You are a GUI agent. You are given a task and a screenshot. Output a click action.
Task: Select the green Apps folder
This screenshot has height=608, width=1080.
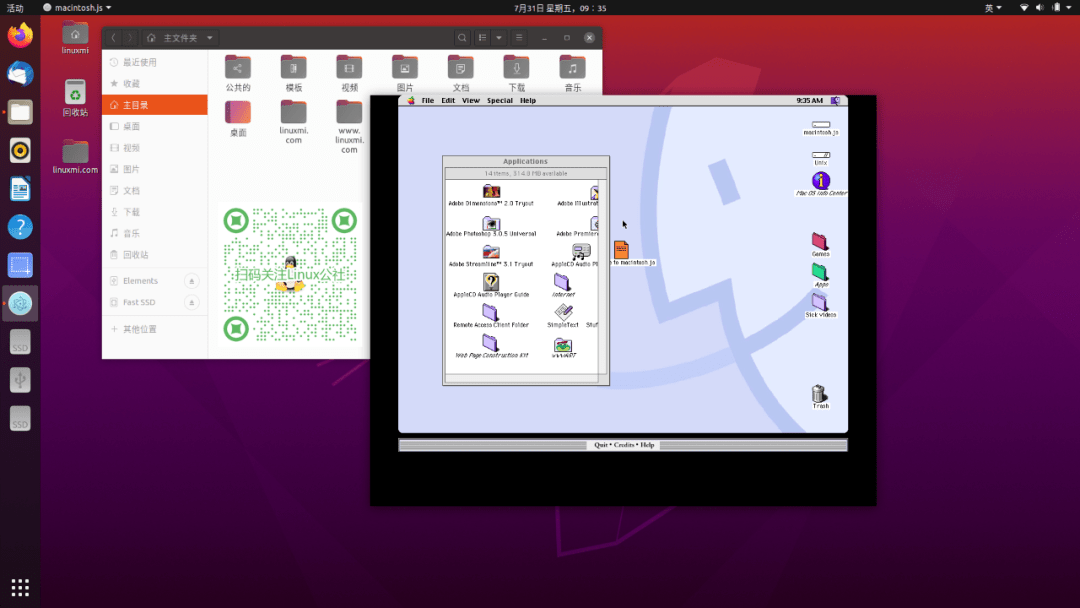[x=820, y=275]
